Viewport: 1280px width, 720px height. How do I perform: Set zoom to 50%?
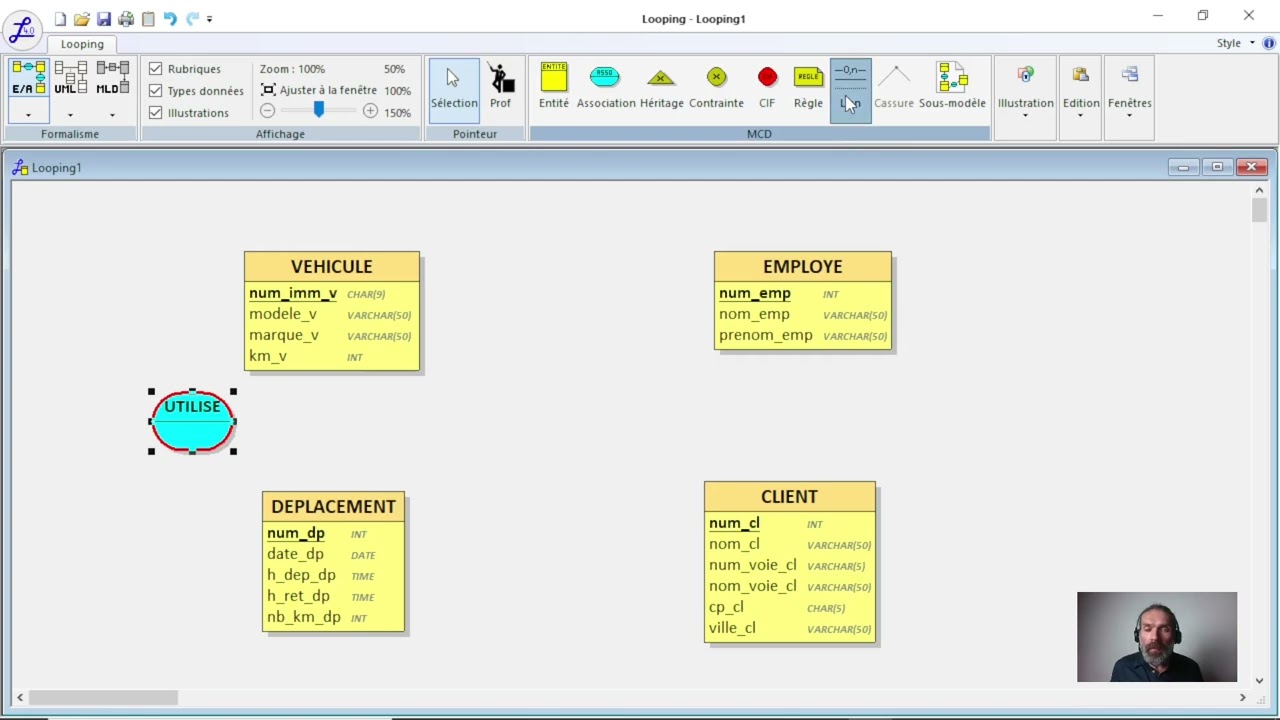click(394, 69)
